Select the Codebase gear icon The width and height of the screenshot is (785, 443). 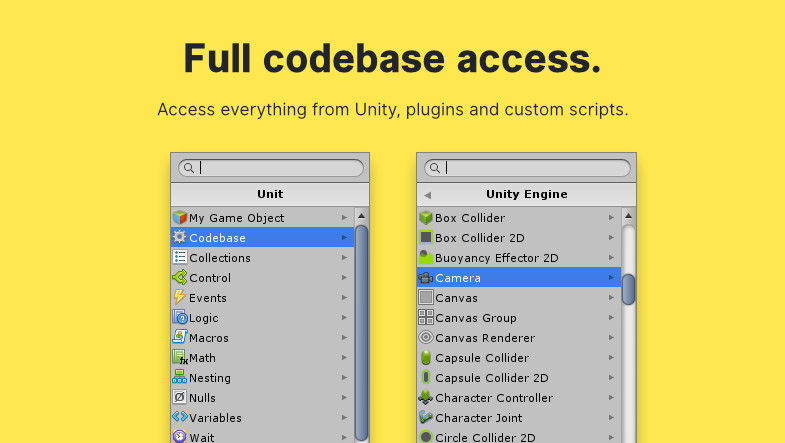[x=179, y=238]
